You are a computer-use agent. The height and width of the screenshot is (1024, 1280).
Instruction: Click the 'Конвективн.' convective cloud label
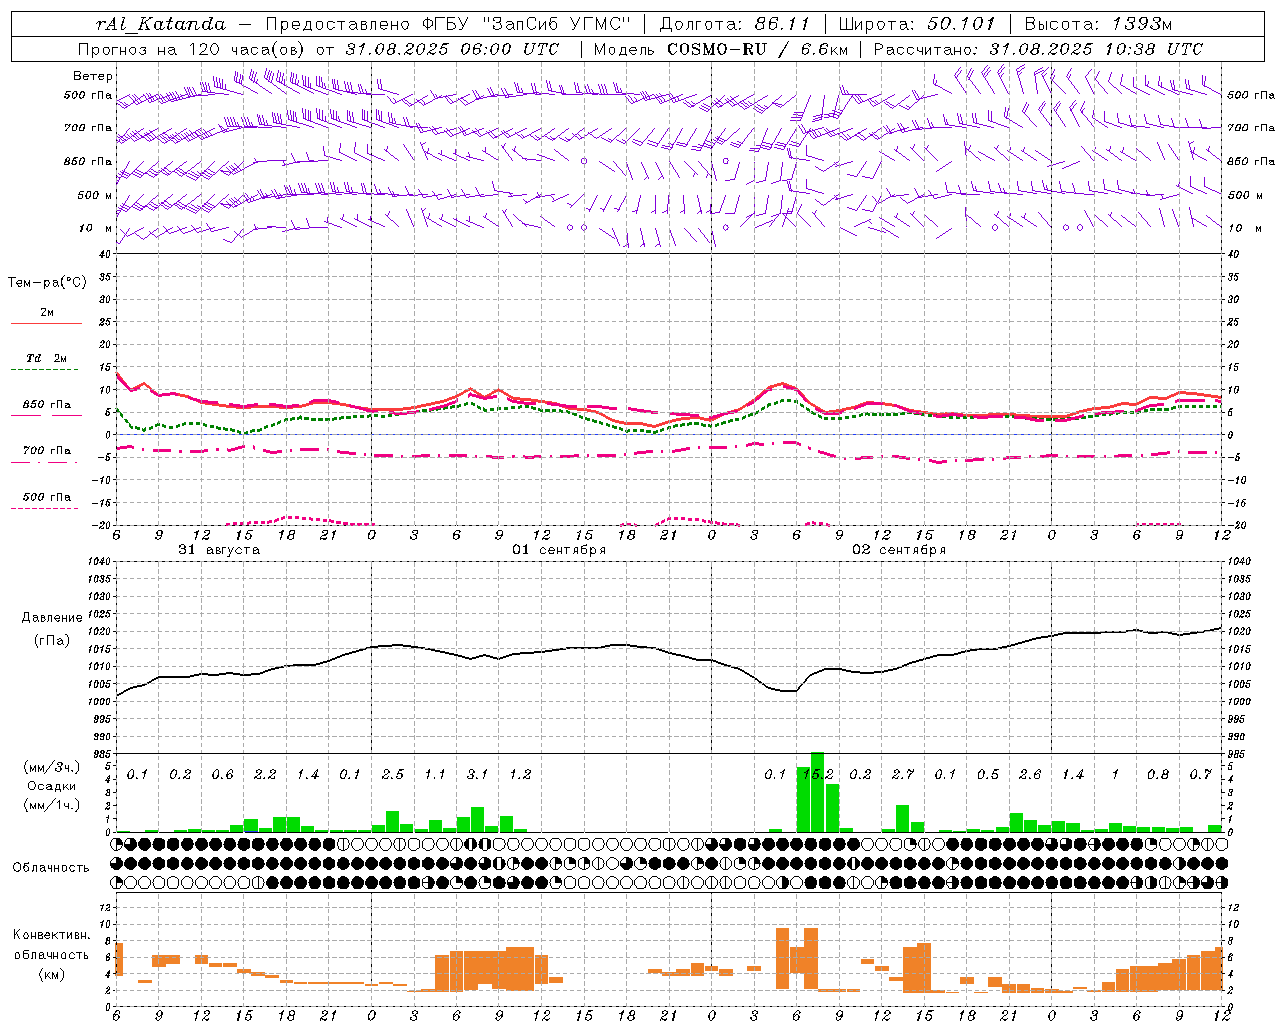(x=51, y=935)
